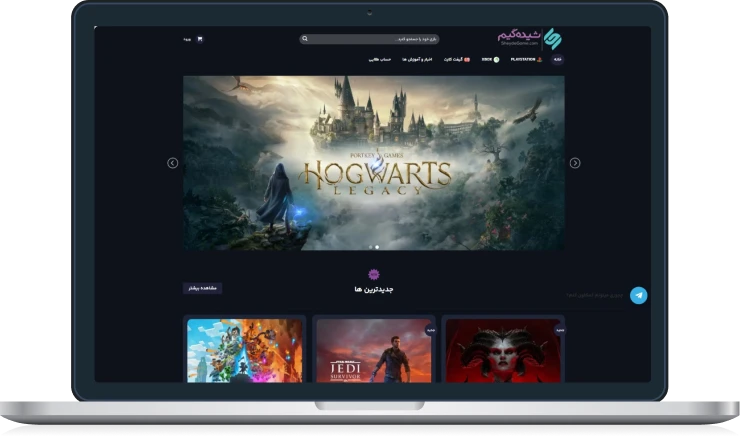Viewport: 741px width, 437px height.
Task: Click the مشاهده بیشتر view more button
Action: pyautogui.click(x=201, y=288)
